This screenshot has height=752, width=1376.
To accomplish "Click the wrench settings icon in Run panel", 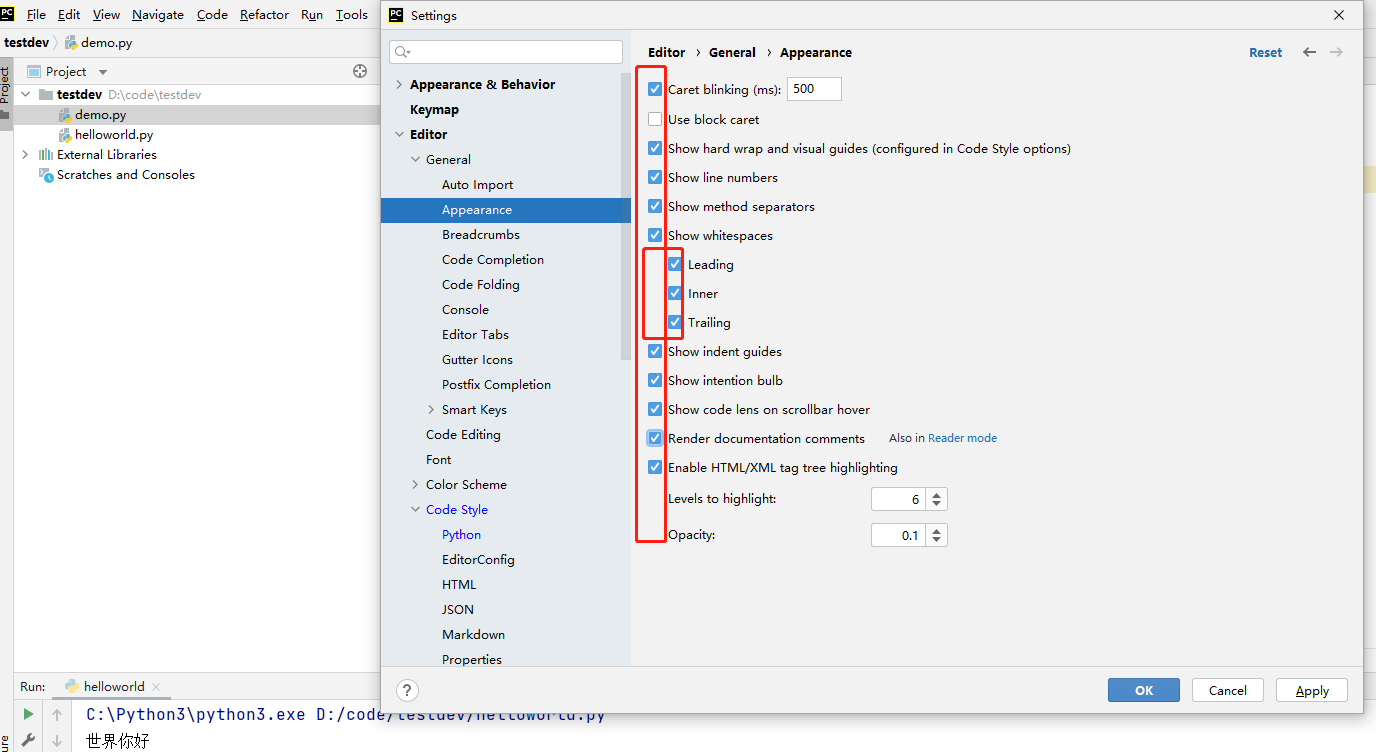I will pos(29,741).
